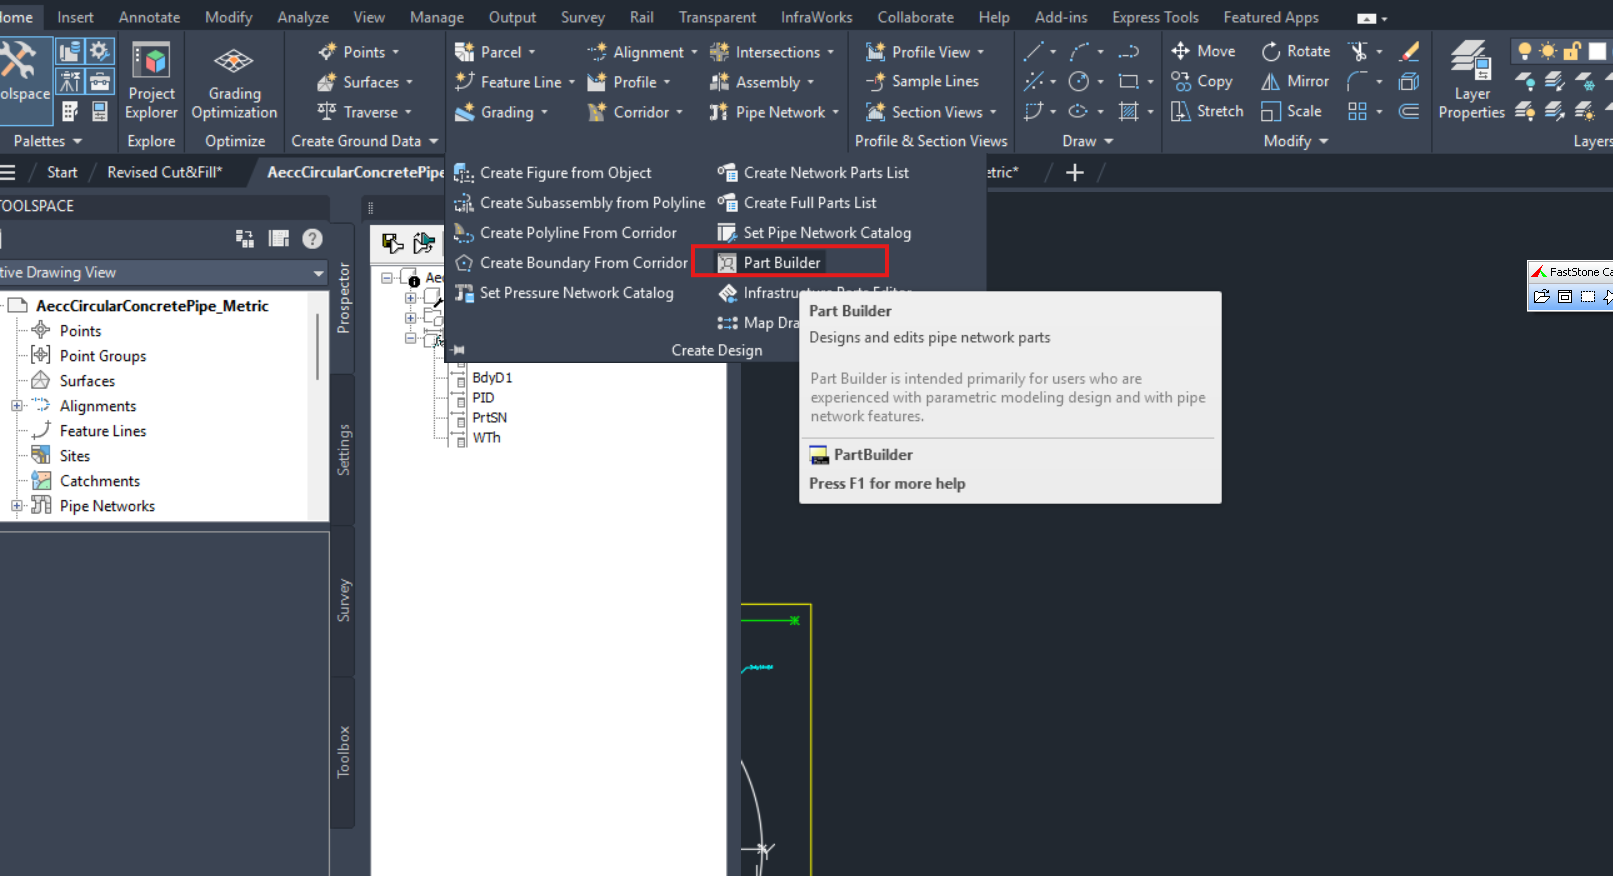This screenshot has width=1613, height=876.
Task: Open the Active Drawing View combo box
Action: (x=163, y=272)
